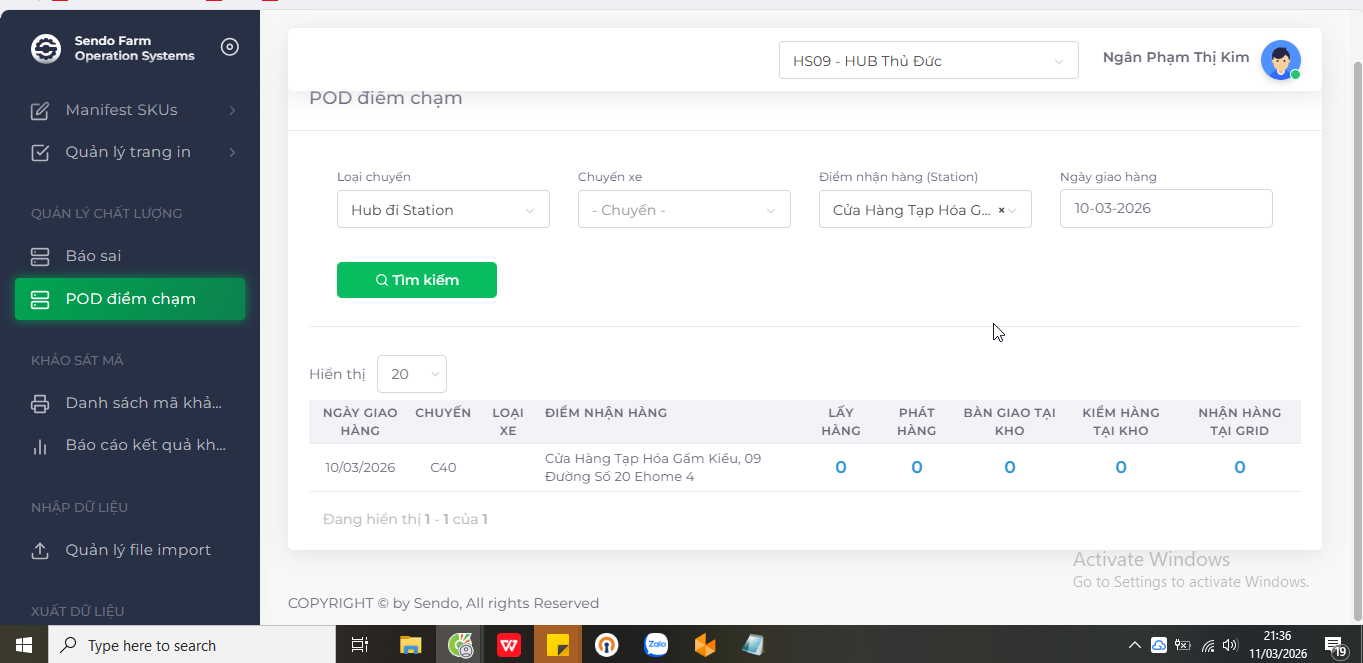Clear the selected station with the x

1001,210
